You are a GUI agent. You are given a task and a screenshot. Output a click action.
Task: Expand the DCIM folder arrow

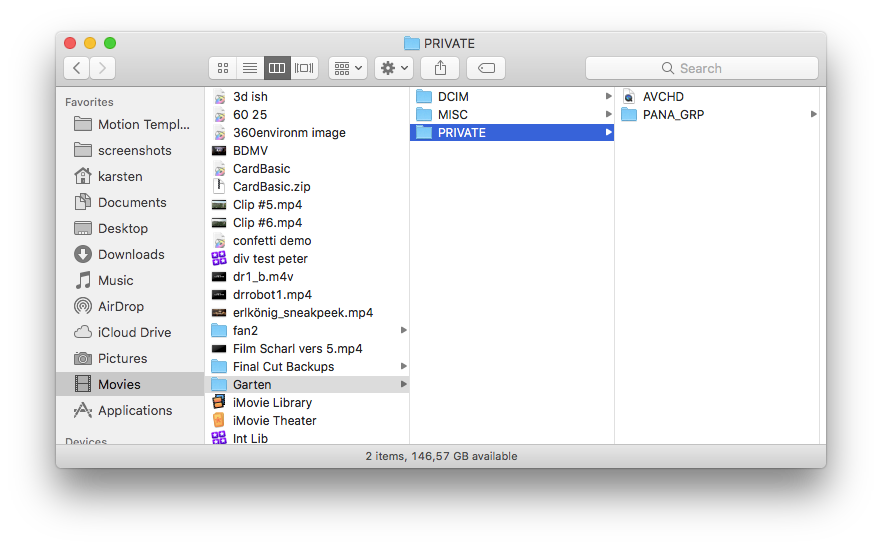[608, 96]
